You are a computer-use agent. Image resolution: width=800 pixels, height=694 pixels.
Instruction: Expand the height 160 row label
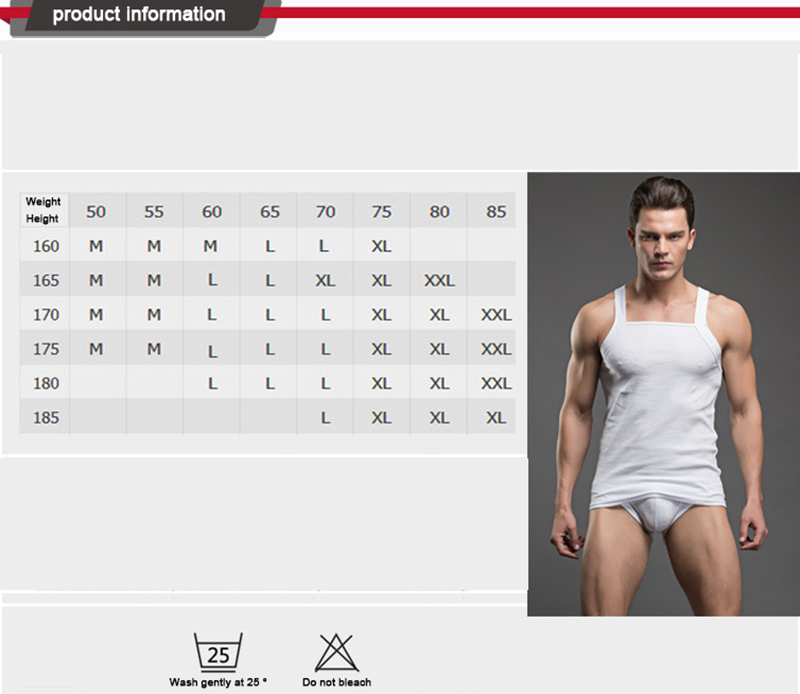click(44, 246)
